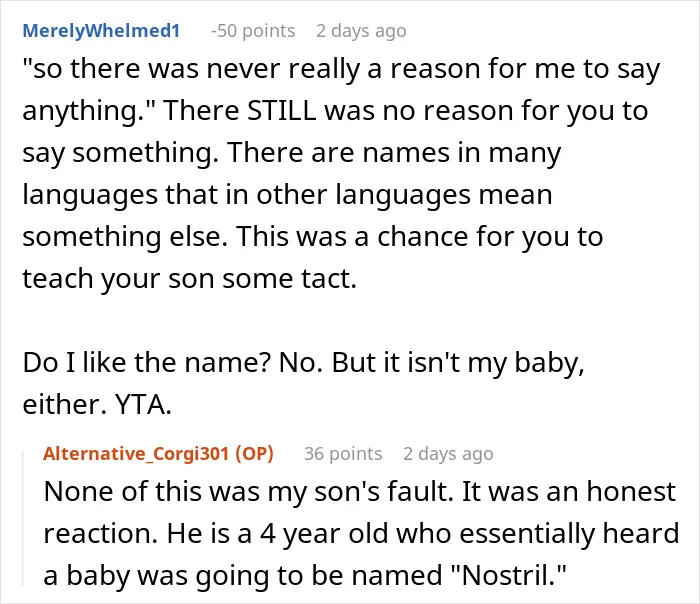Click the '(OP)' tag beside Alternative_Corgi301
Image resolution: width=700 pixels, height=604 pixels.
pos(254,454)
